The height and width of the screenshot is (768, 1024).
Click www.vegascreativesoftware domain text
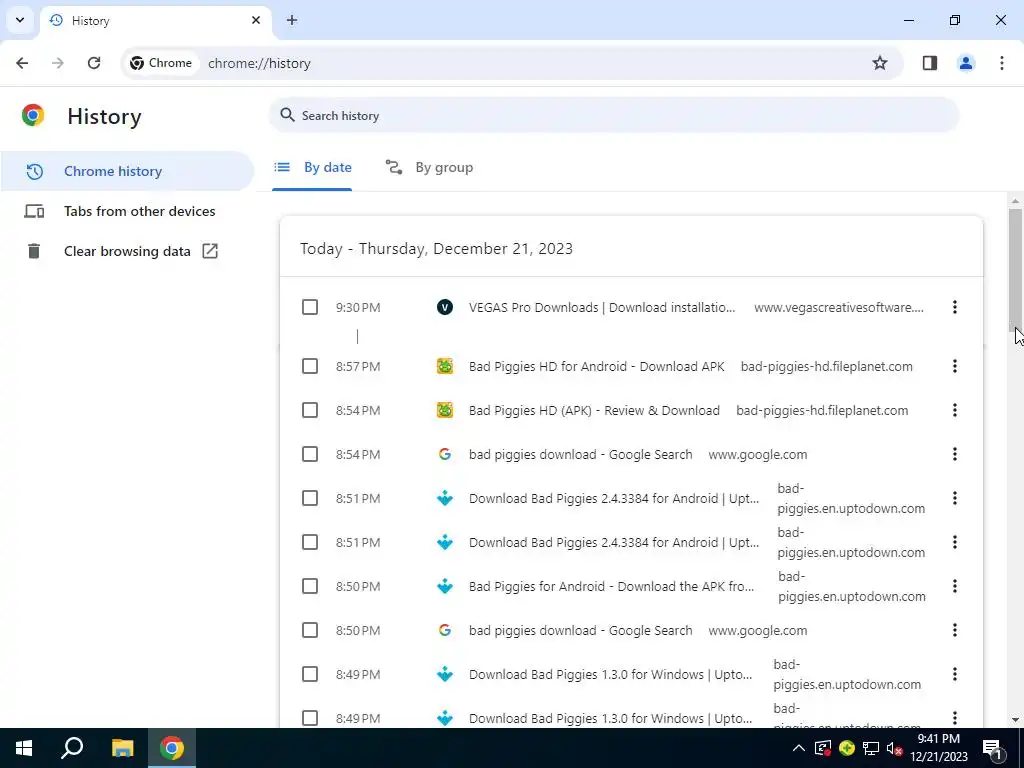click(x=839, y=308)
